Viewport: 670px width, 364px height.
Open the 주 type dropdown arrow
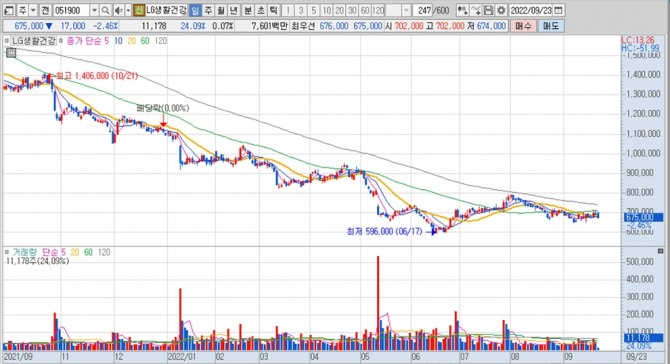pos(33,10)
